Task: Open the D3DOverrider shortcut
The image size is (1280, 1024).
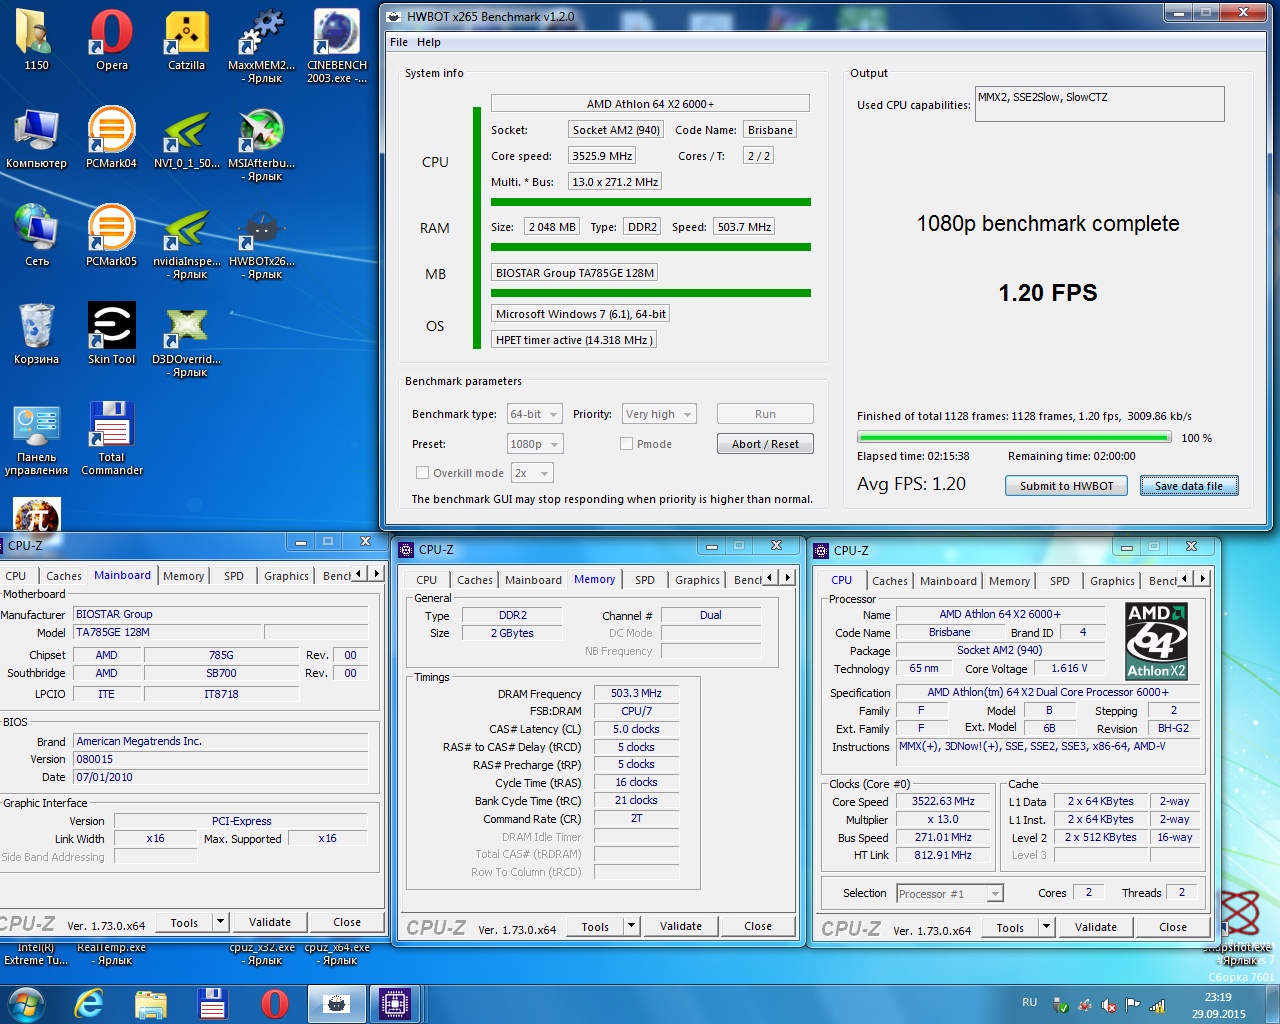Action: (187, 340)
